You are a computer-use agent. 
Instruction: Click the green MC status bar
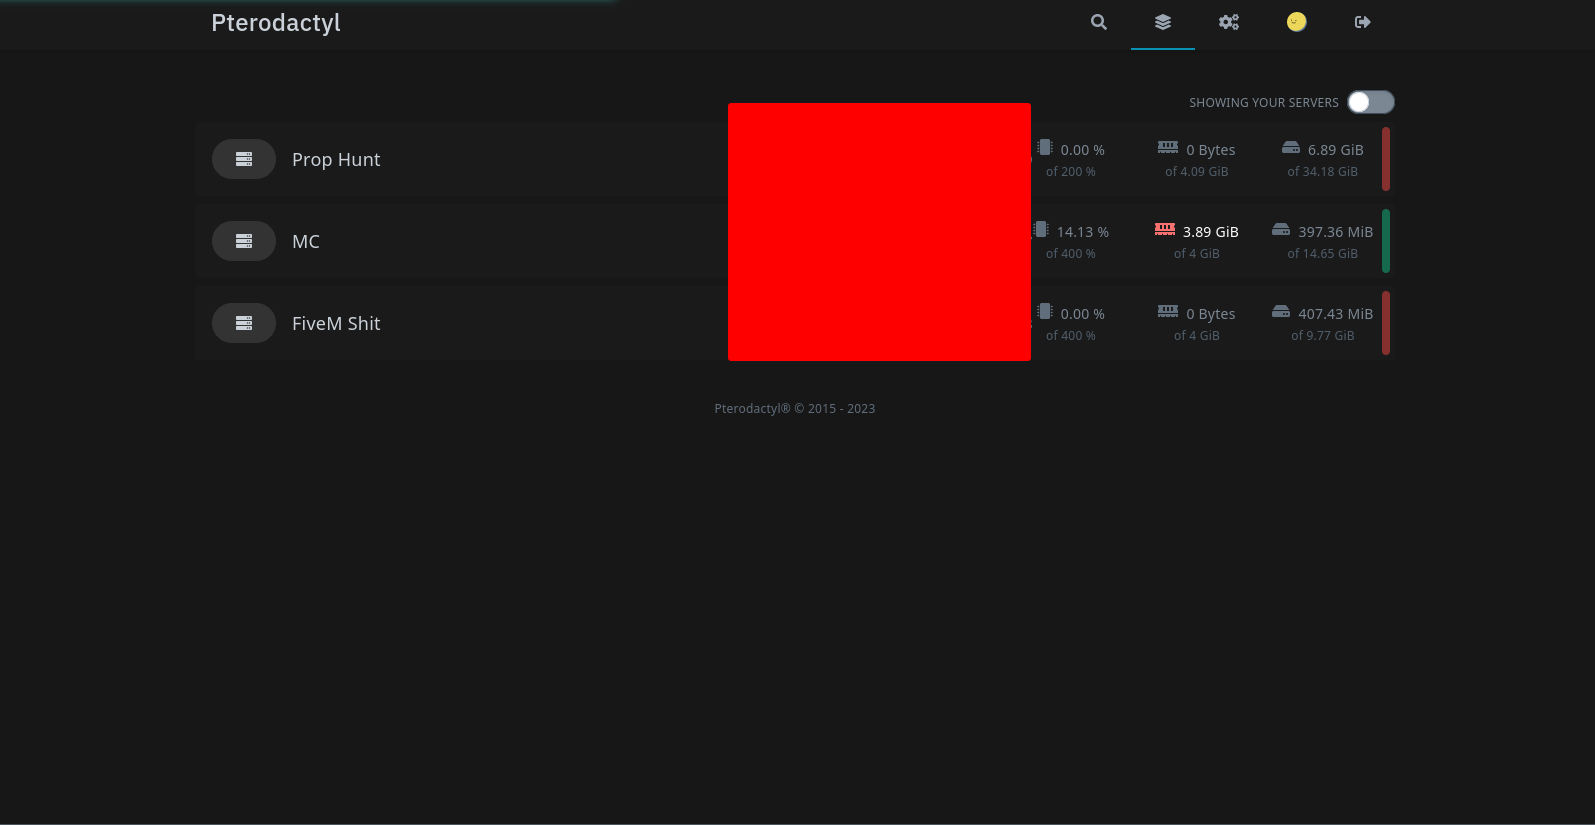tap(1386, 241)
